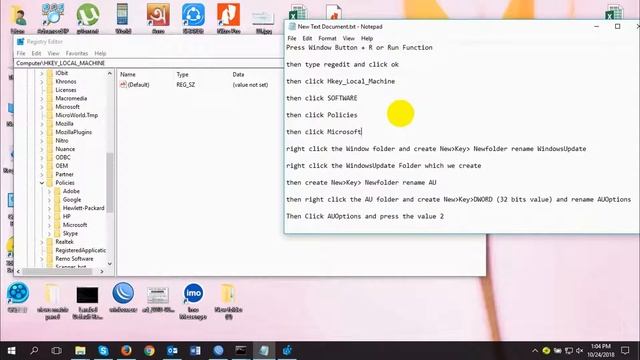640x360 pixels.
Task: Open the Action Center notifications icon
Action: tap(625, 351)
